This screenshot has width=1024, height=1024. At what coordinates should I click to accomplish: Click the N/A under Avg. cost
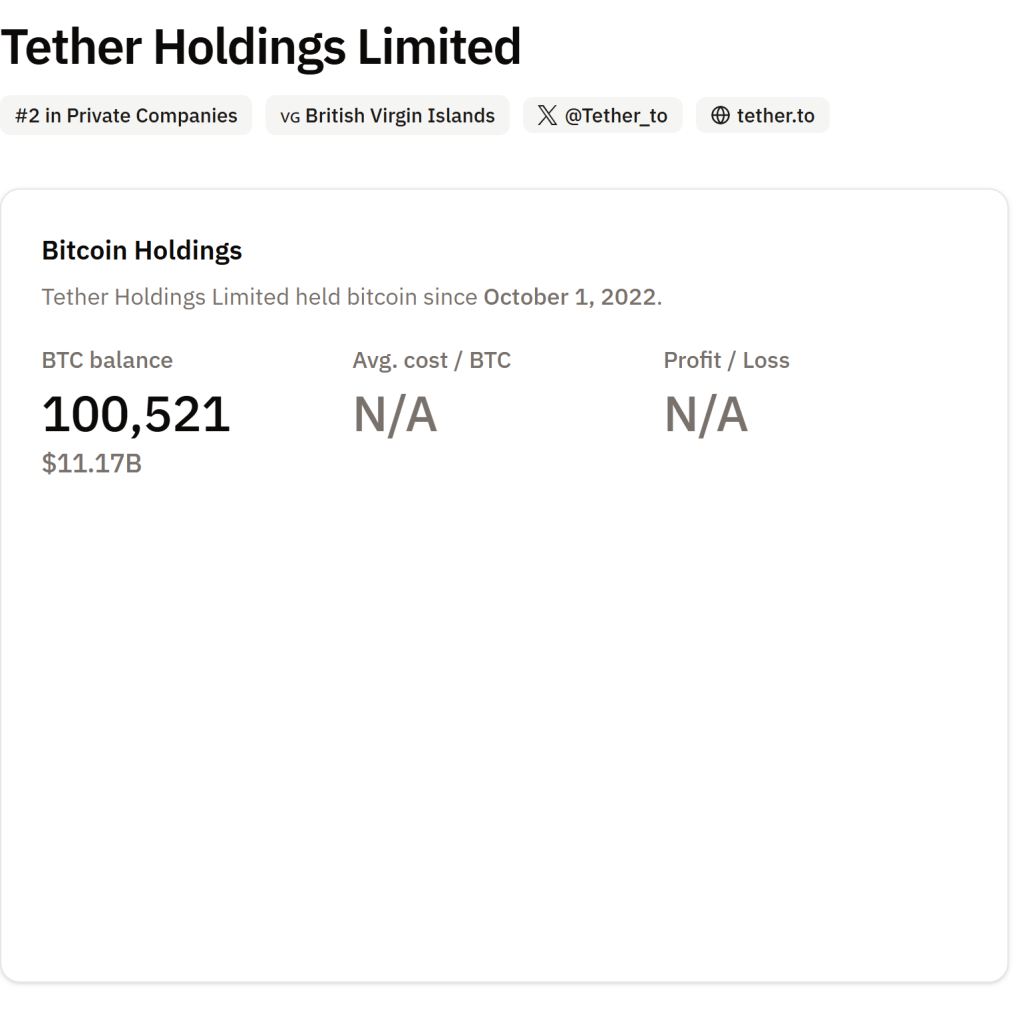click(395, 414)
